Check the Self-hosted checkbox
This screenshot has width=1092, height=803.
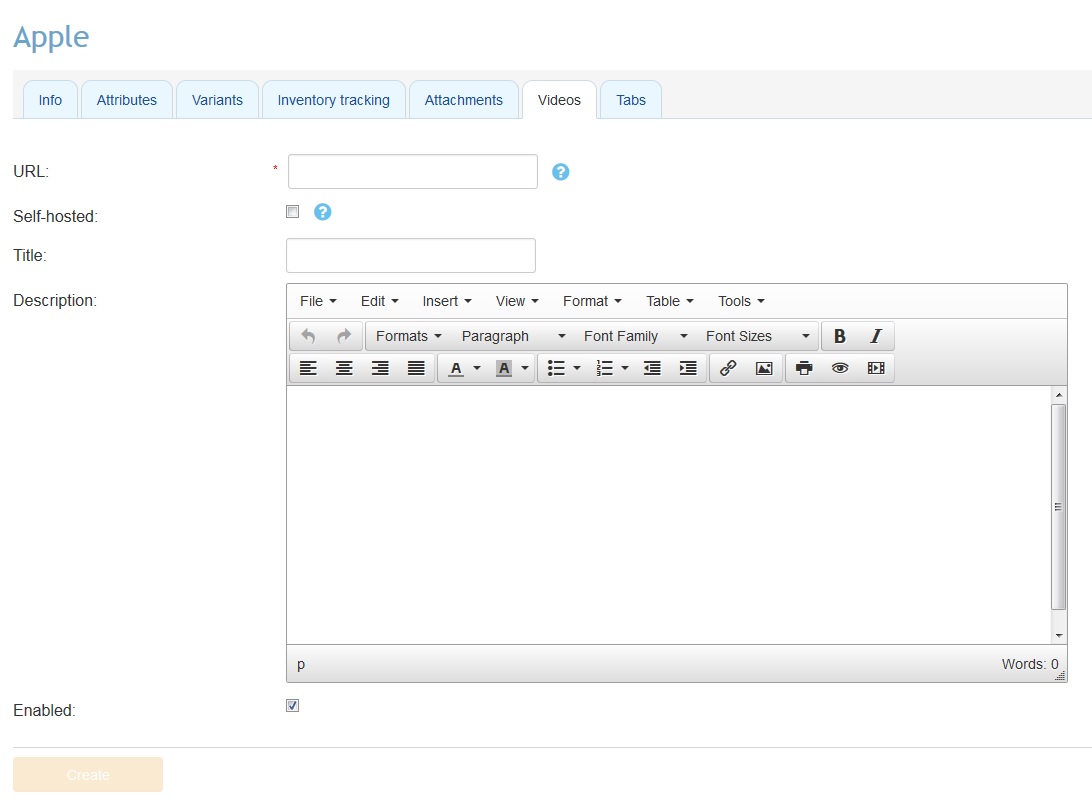292,212
